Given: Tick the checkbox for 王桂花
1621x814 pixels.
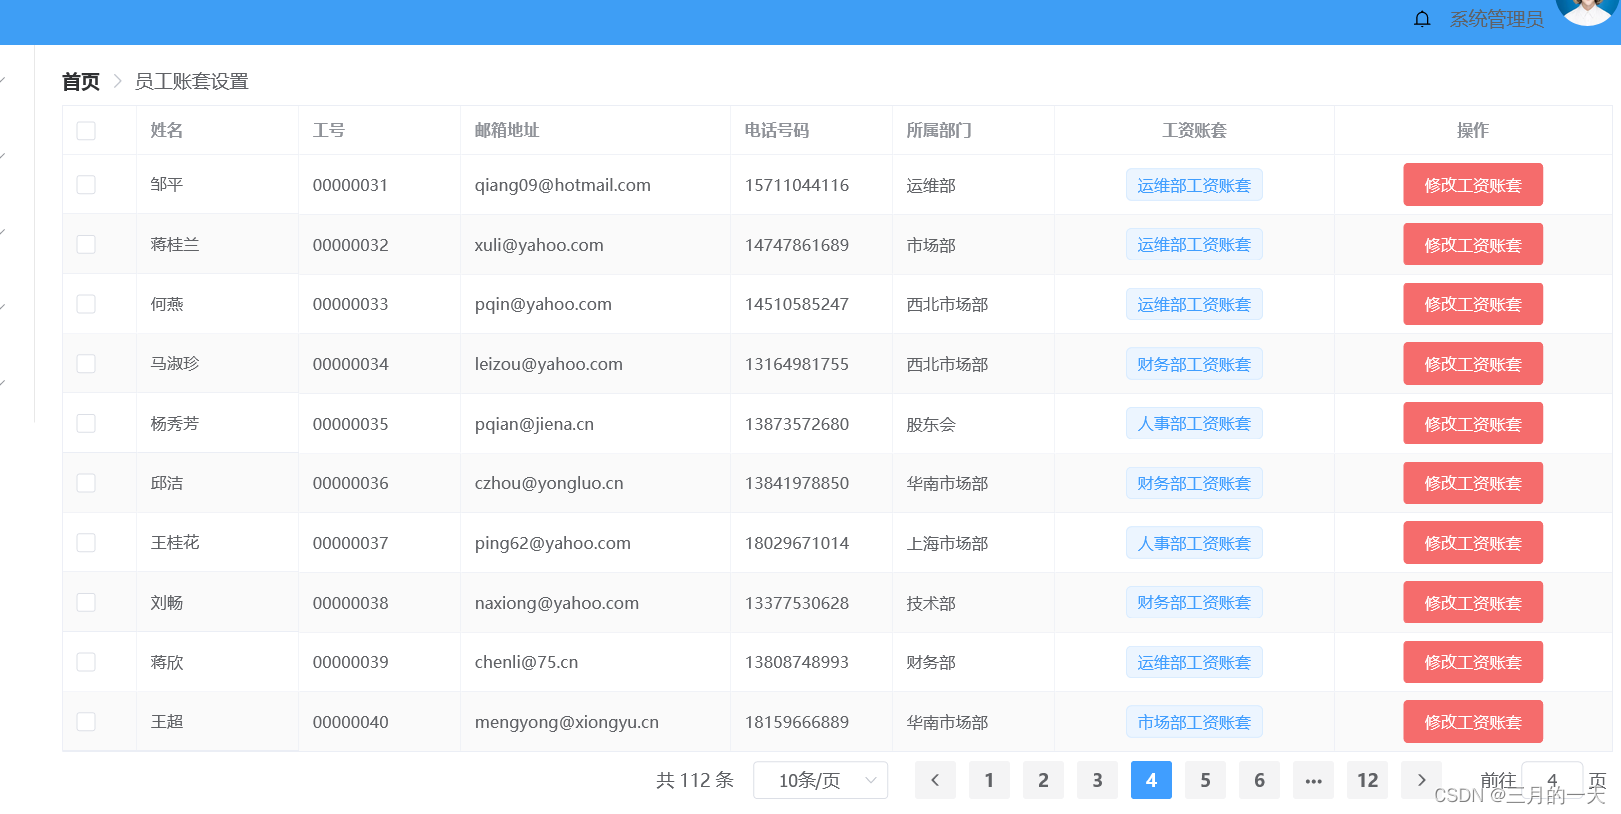Looking at the screenshot, I should [x=86, y=543].
